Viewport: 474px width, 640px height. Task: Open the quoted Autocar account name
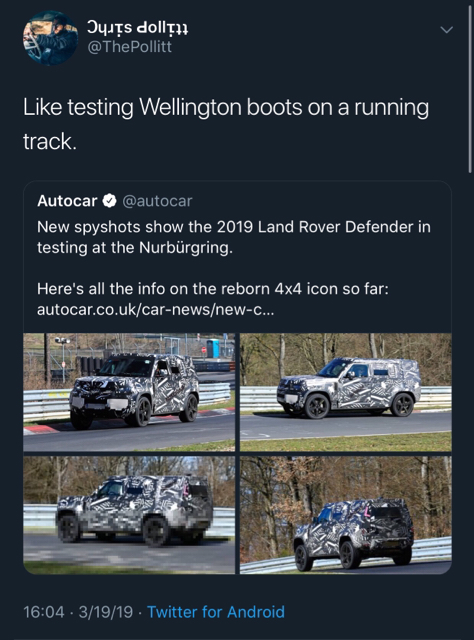[67, 201]
